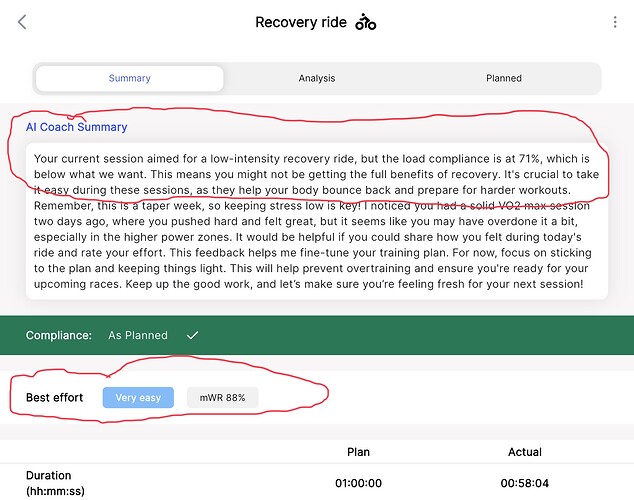
Task: Click the cycling bike icon beside title
Action: click(366, 22)
